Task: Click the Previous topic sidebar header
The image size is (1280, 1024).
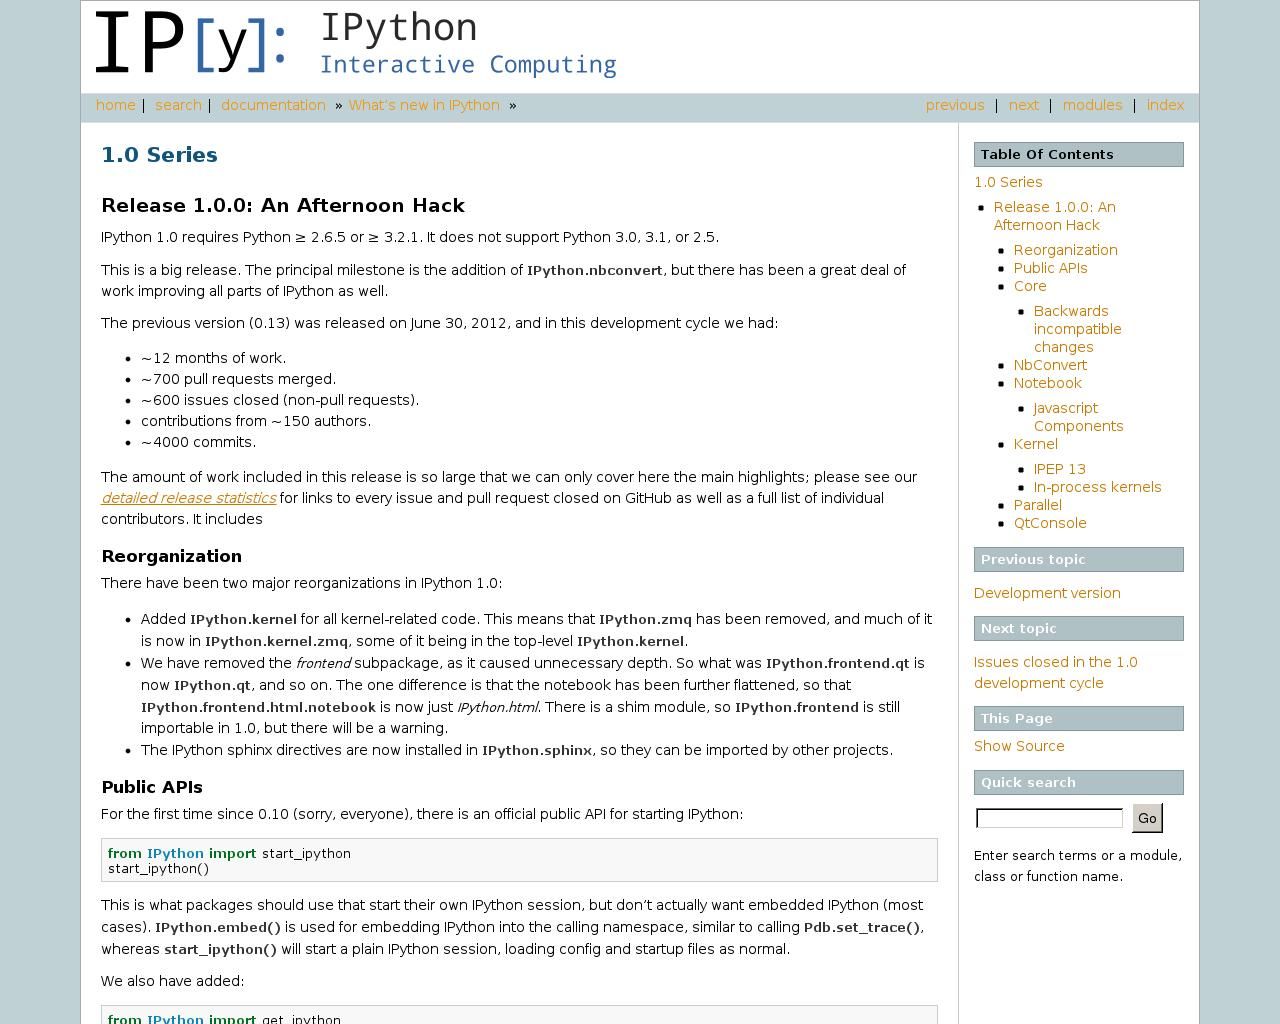Action: [1078, 559]
